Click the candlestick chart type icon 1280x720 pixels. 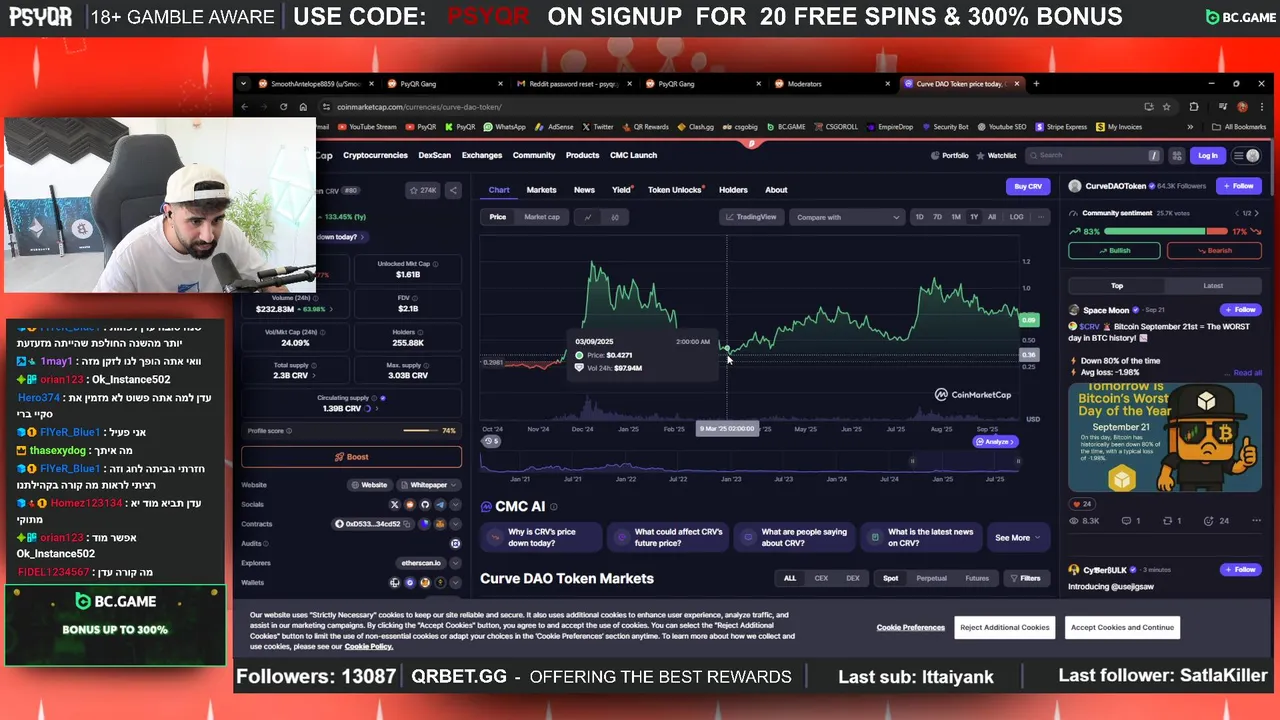(615, 217)
